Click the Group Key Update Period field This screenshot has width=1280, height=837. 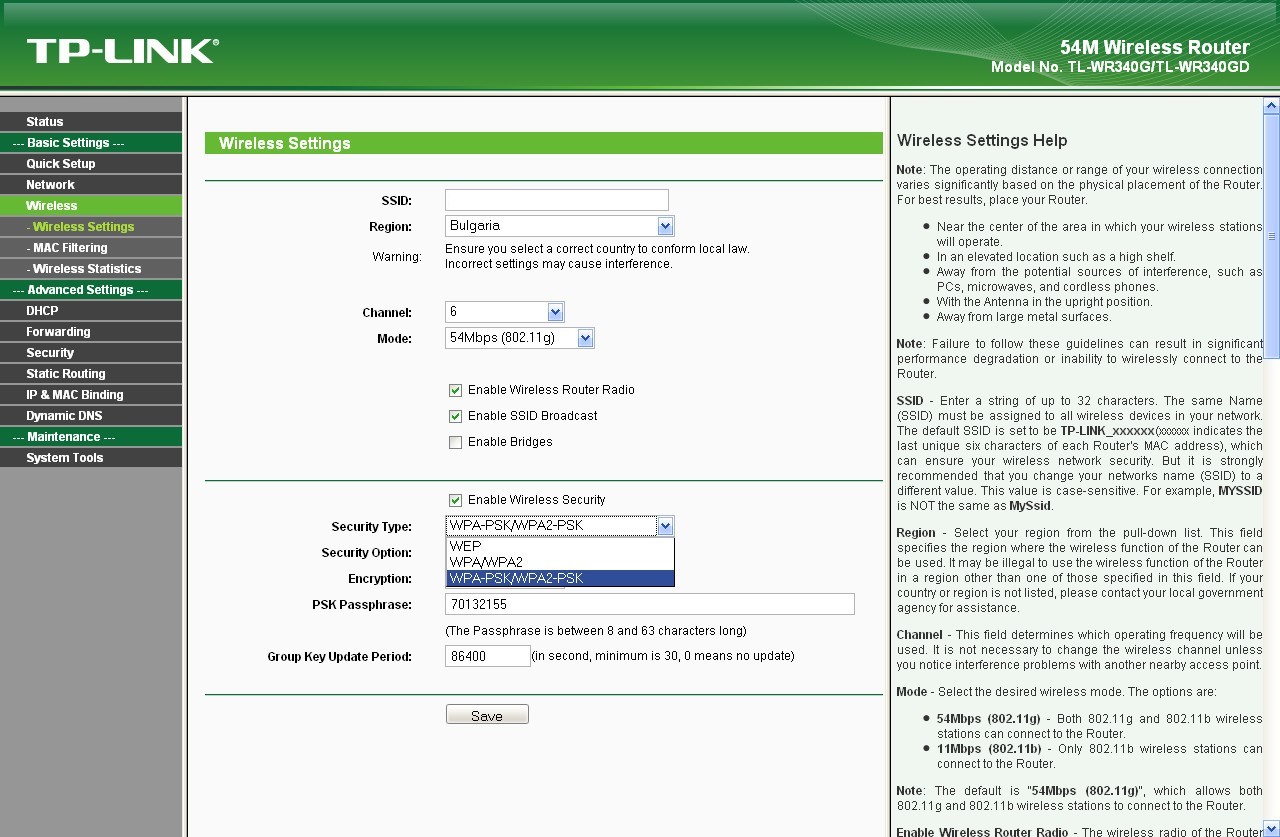488,656
